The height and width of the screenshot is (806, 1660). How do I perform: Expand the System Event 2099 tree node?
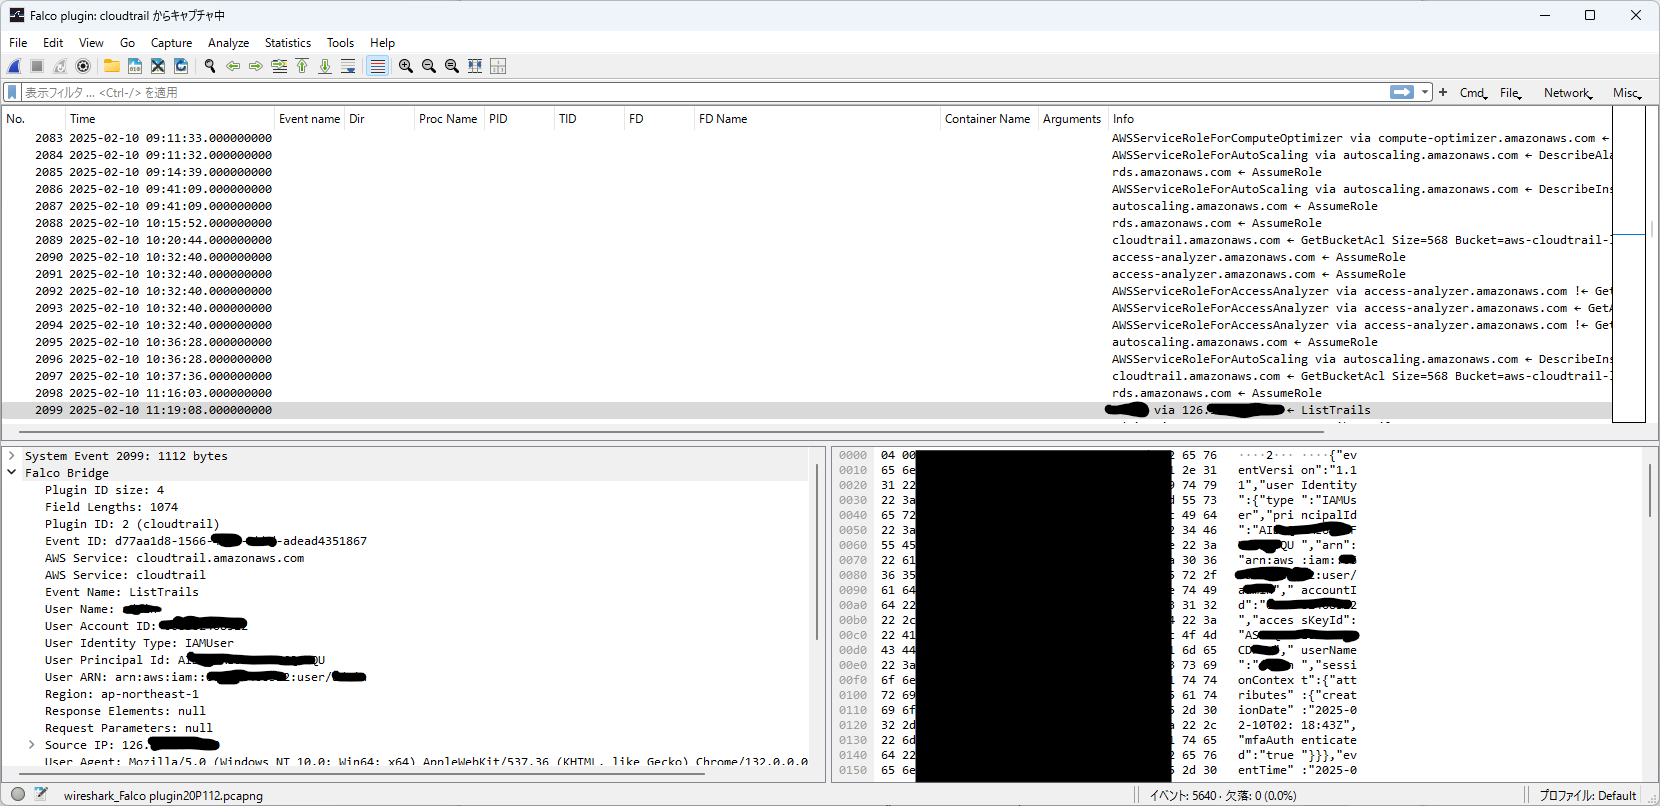pos(12,456)
